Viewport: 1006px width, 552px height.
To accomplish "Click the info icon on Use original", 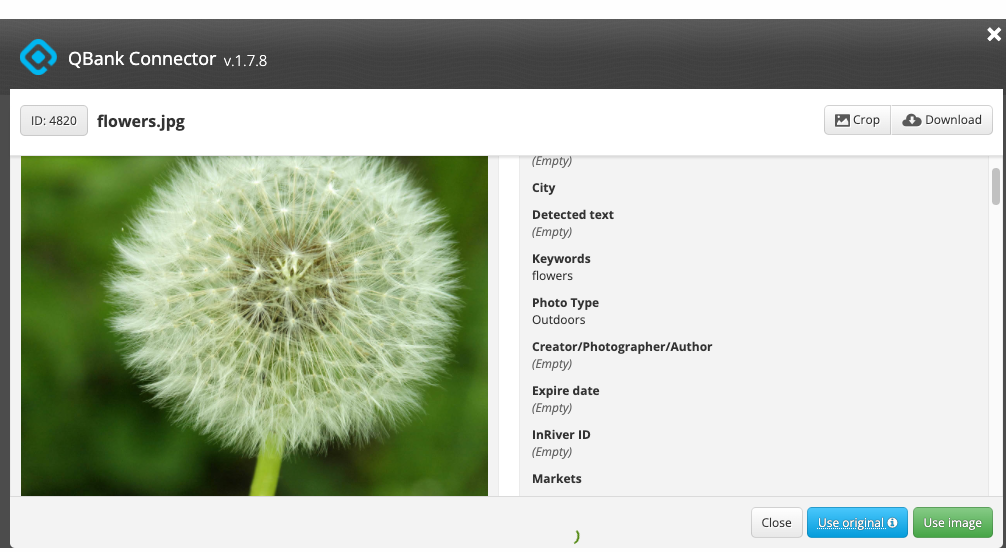I will [x=892, y=522].
